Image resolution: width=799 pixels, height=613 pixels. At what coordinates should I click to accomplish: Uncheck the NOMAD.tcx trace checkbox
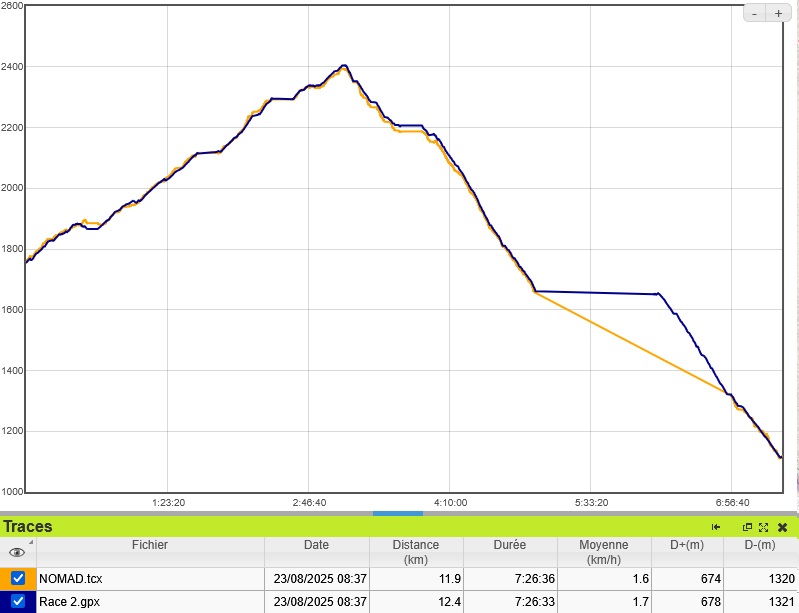(18, 578)
